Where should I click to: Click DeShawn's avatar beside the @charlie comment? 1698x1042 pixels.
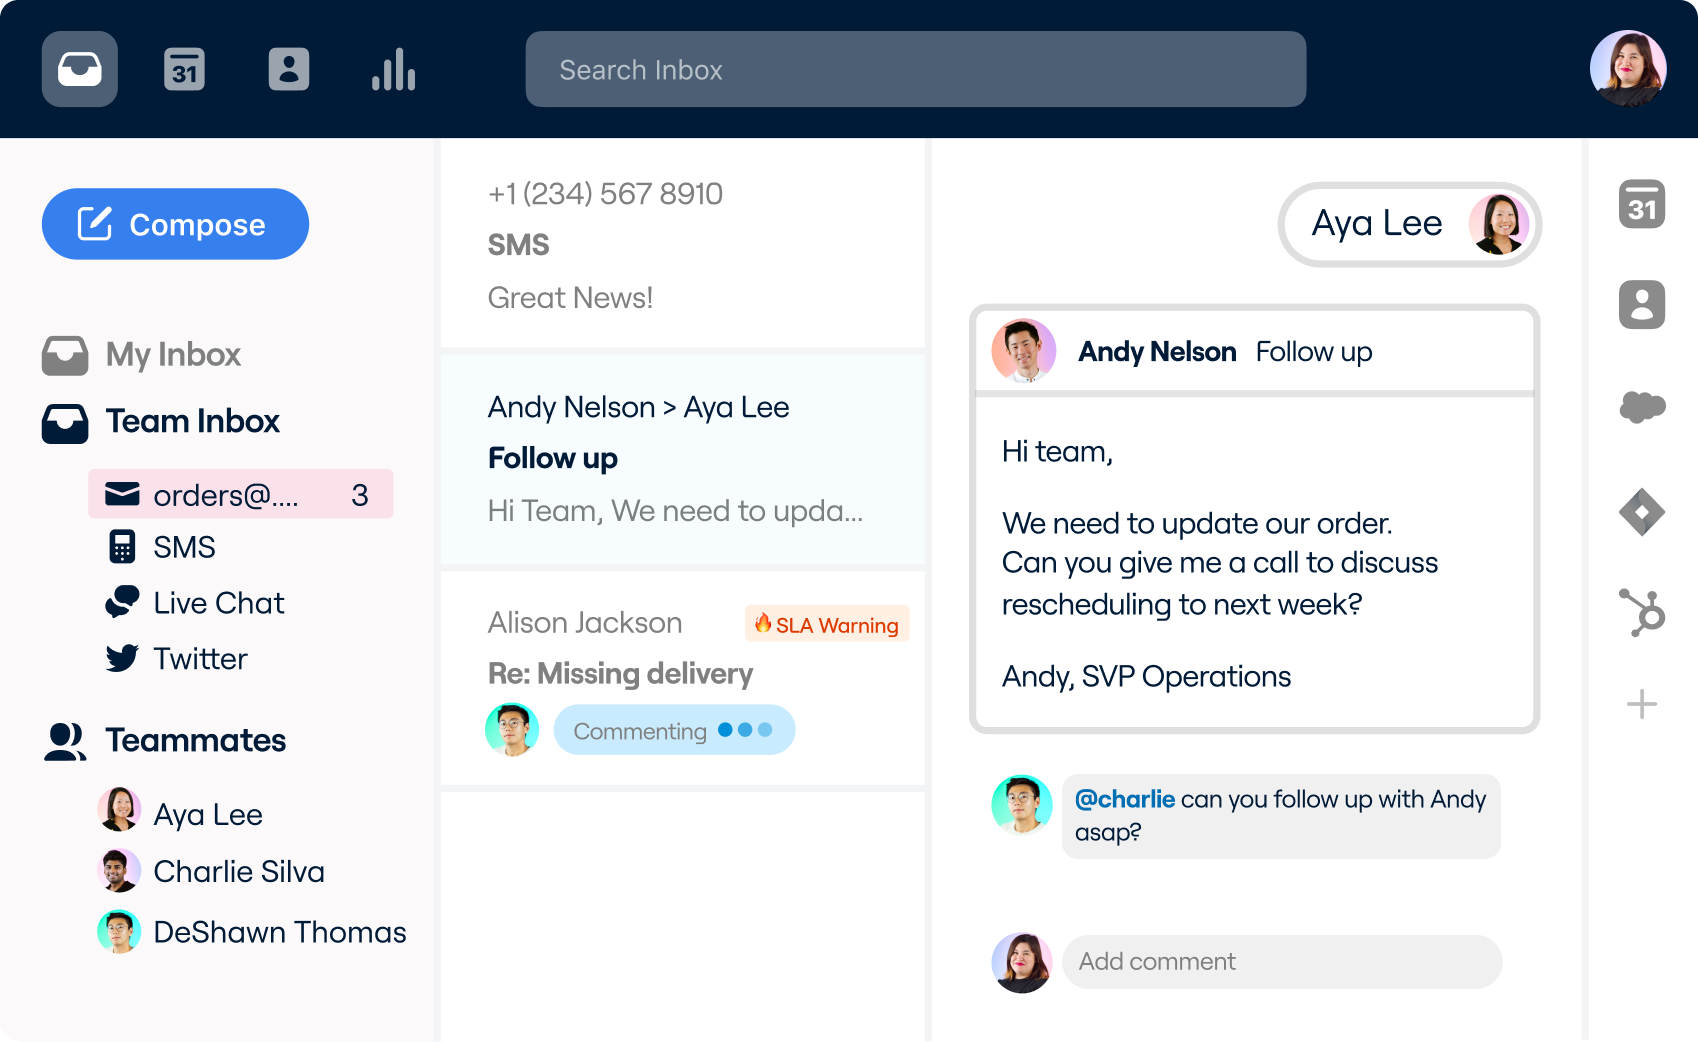click(1022, 804)
